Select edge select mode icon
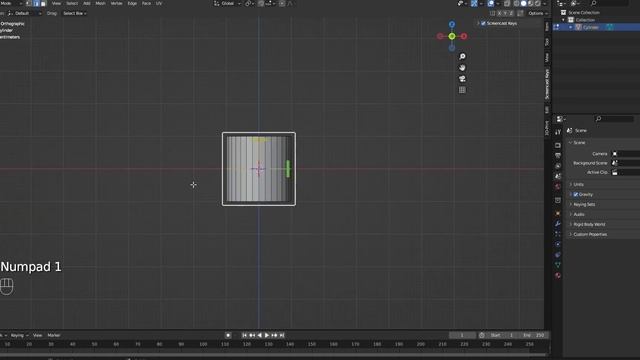 point(36,3)
